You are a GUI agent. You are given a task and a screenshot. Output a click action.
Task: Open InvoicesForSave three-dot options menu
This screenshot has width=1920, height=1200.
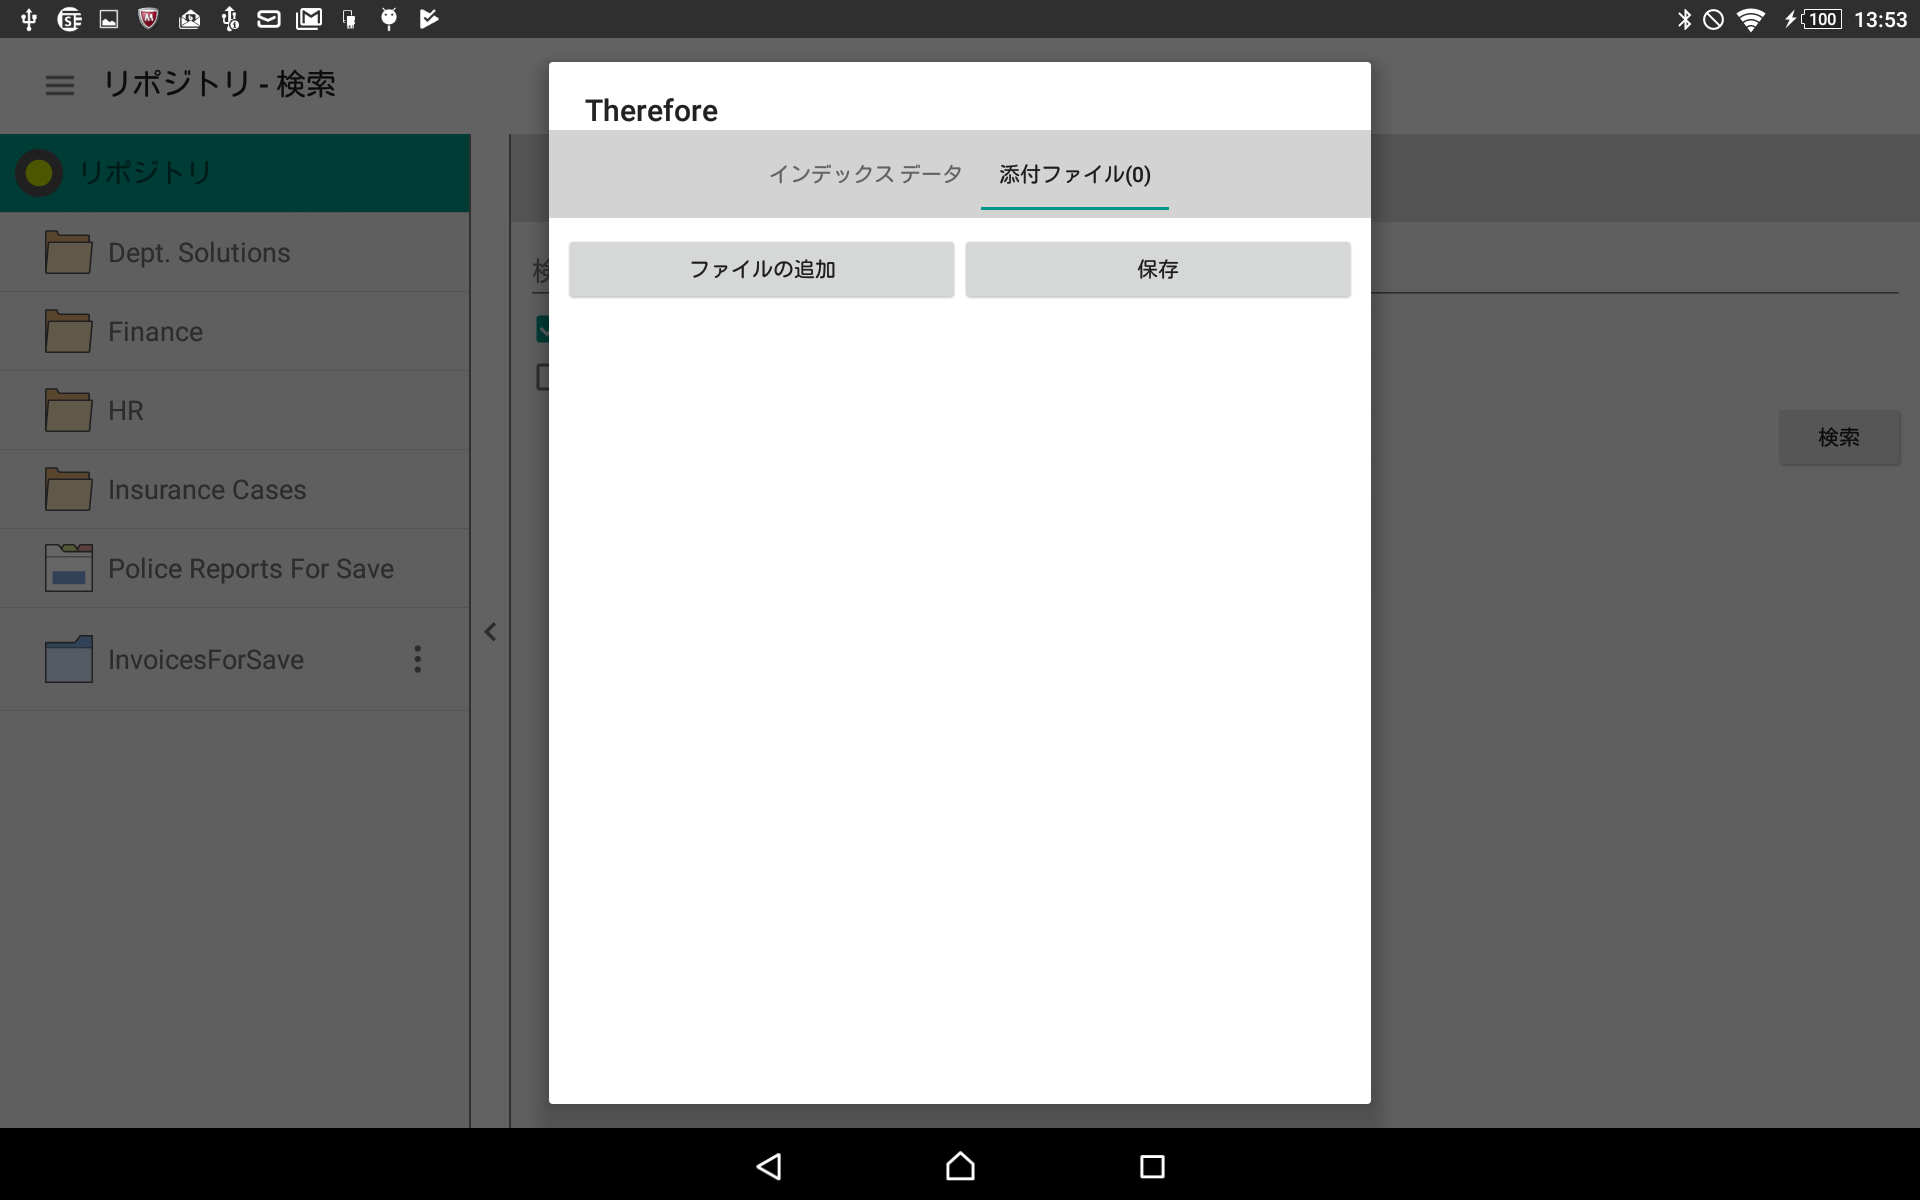(418, 659)
